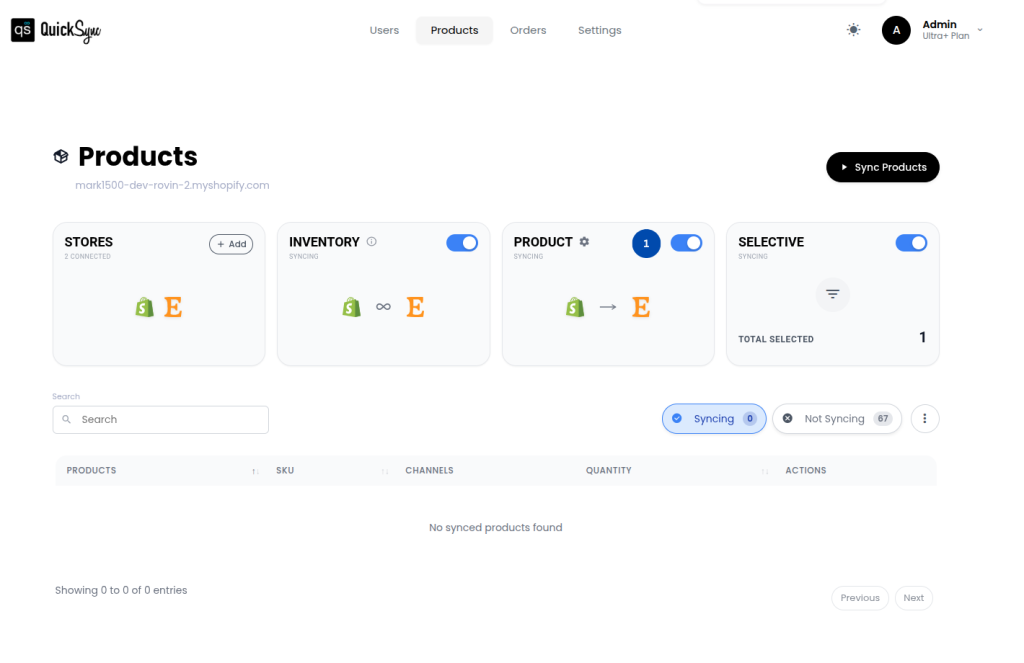Open the three-dot options menu near Not Syncing
Screen dimensions: 1024x663
tap(924, 418)
